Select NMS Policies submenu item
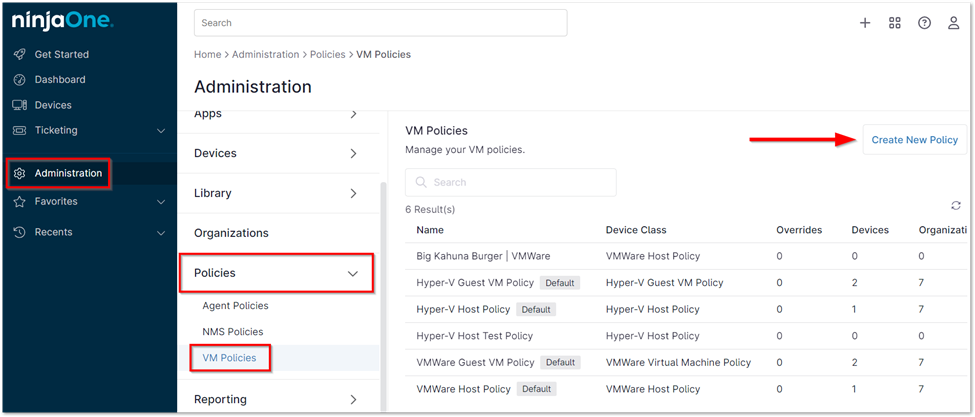975x417 pixels. 233,332
